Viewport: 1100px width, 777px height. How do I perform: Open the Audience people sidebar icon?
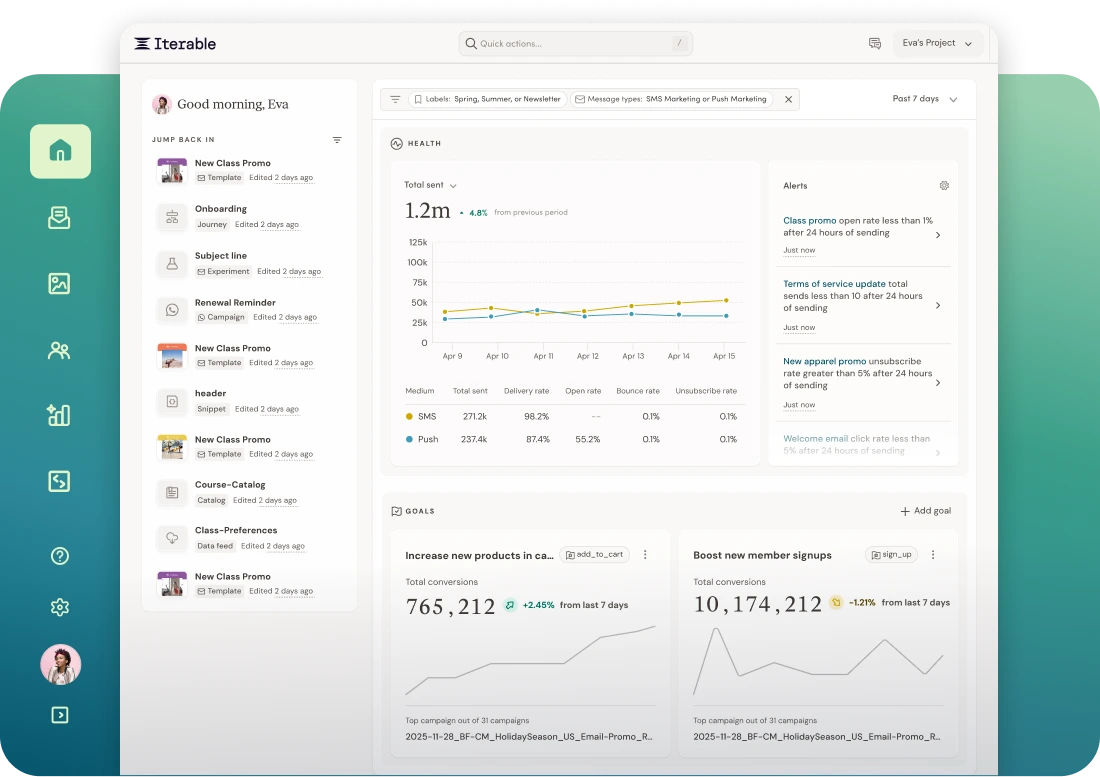tap(59, 350)
